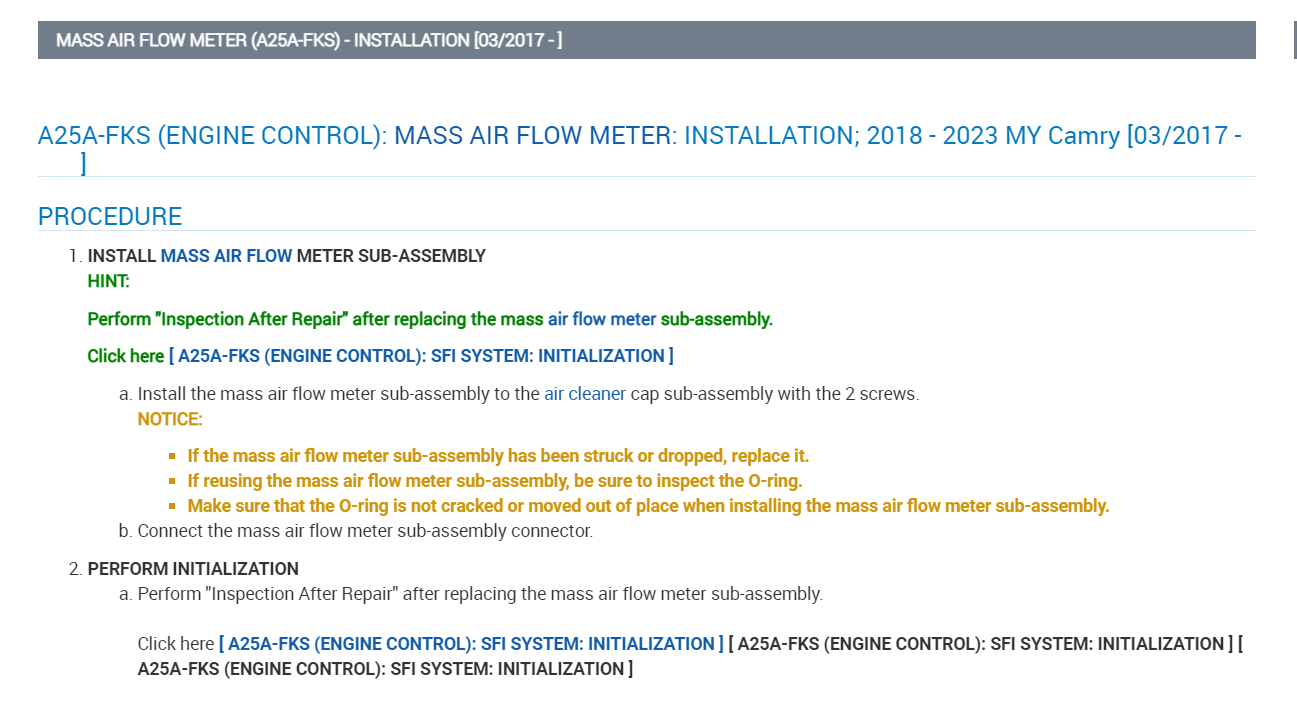Image resolution: width=1297 pixels, height=715 pixels.
Task: Open blue INITIALIZATION link under Perform Initialization step
Action: (x=471, y=644)
